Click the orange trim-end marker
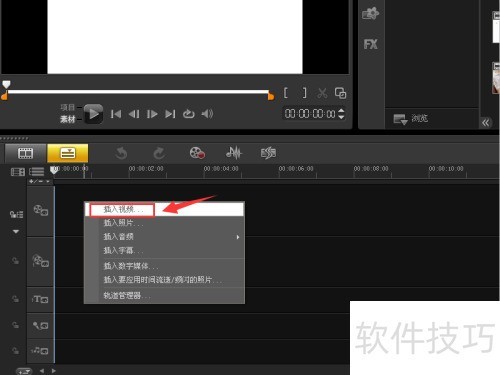The width and height of the screenshot is (500, 375). (x=271, y=96)
